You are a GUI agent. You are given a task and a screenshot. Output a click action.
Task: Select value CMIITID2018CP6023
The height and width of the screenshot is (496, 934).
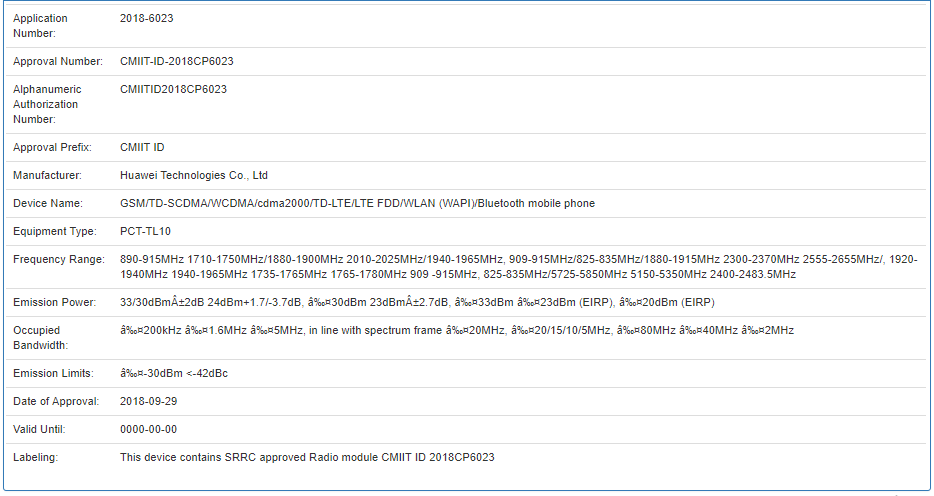173,89
